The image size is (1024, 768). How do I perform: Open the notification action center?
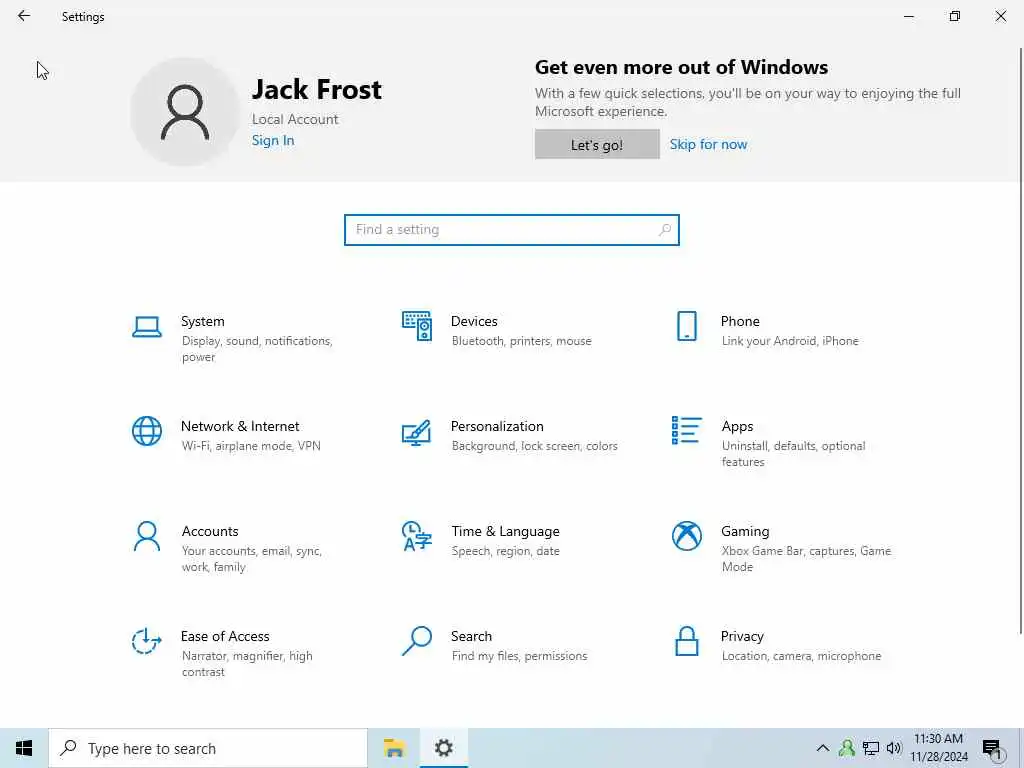click(x=992, y=749)
